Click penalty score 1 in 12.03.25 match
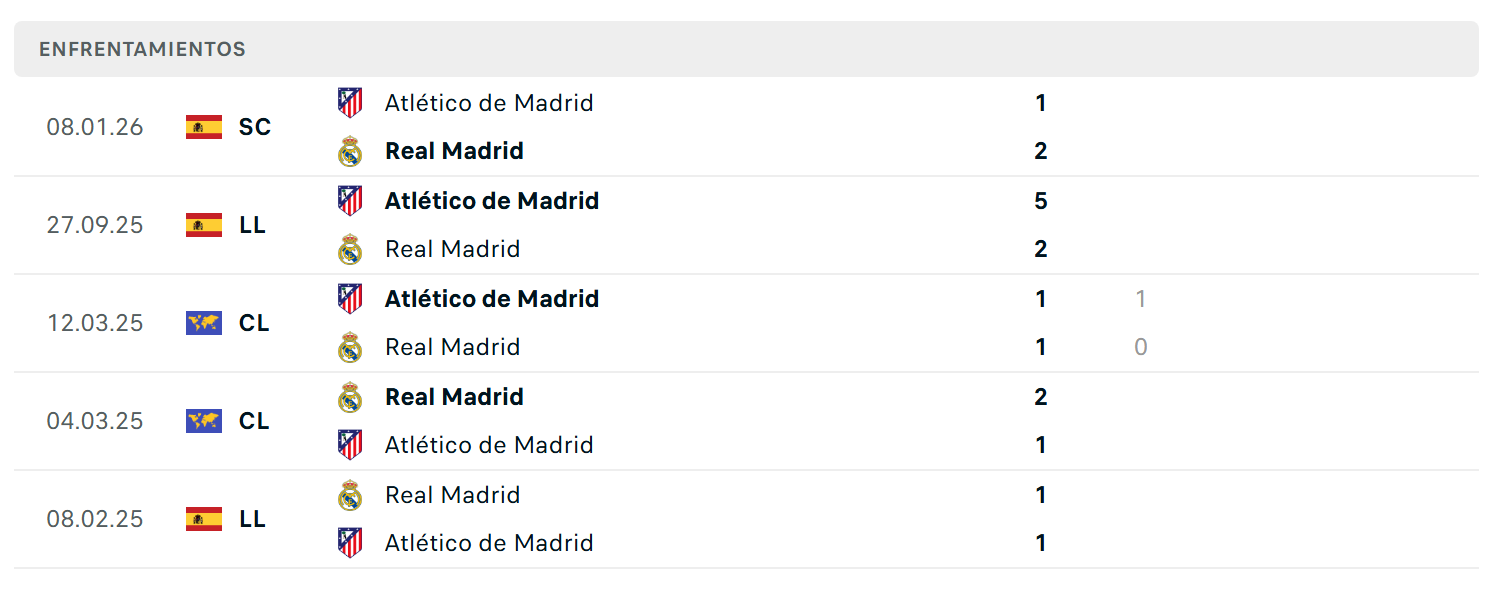Viewport: 1495px width, 591px height. pyautogui.click(x=1141, y=299)
